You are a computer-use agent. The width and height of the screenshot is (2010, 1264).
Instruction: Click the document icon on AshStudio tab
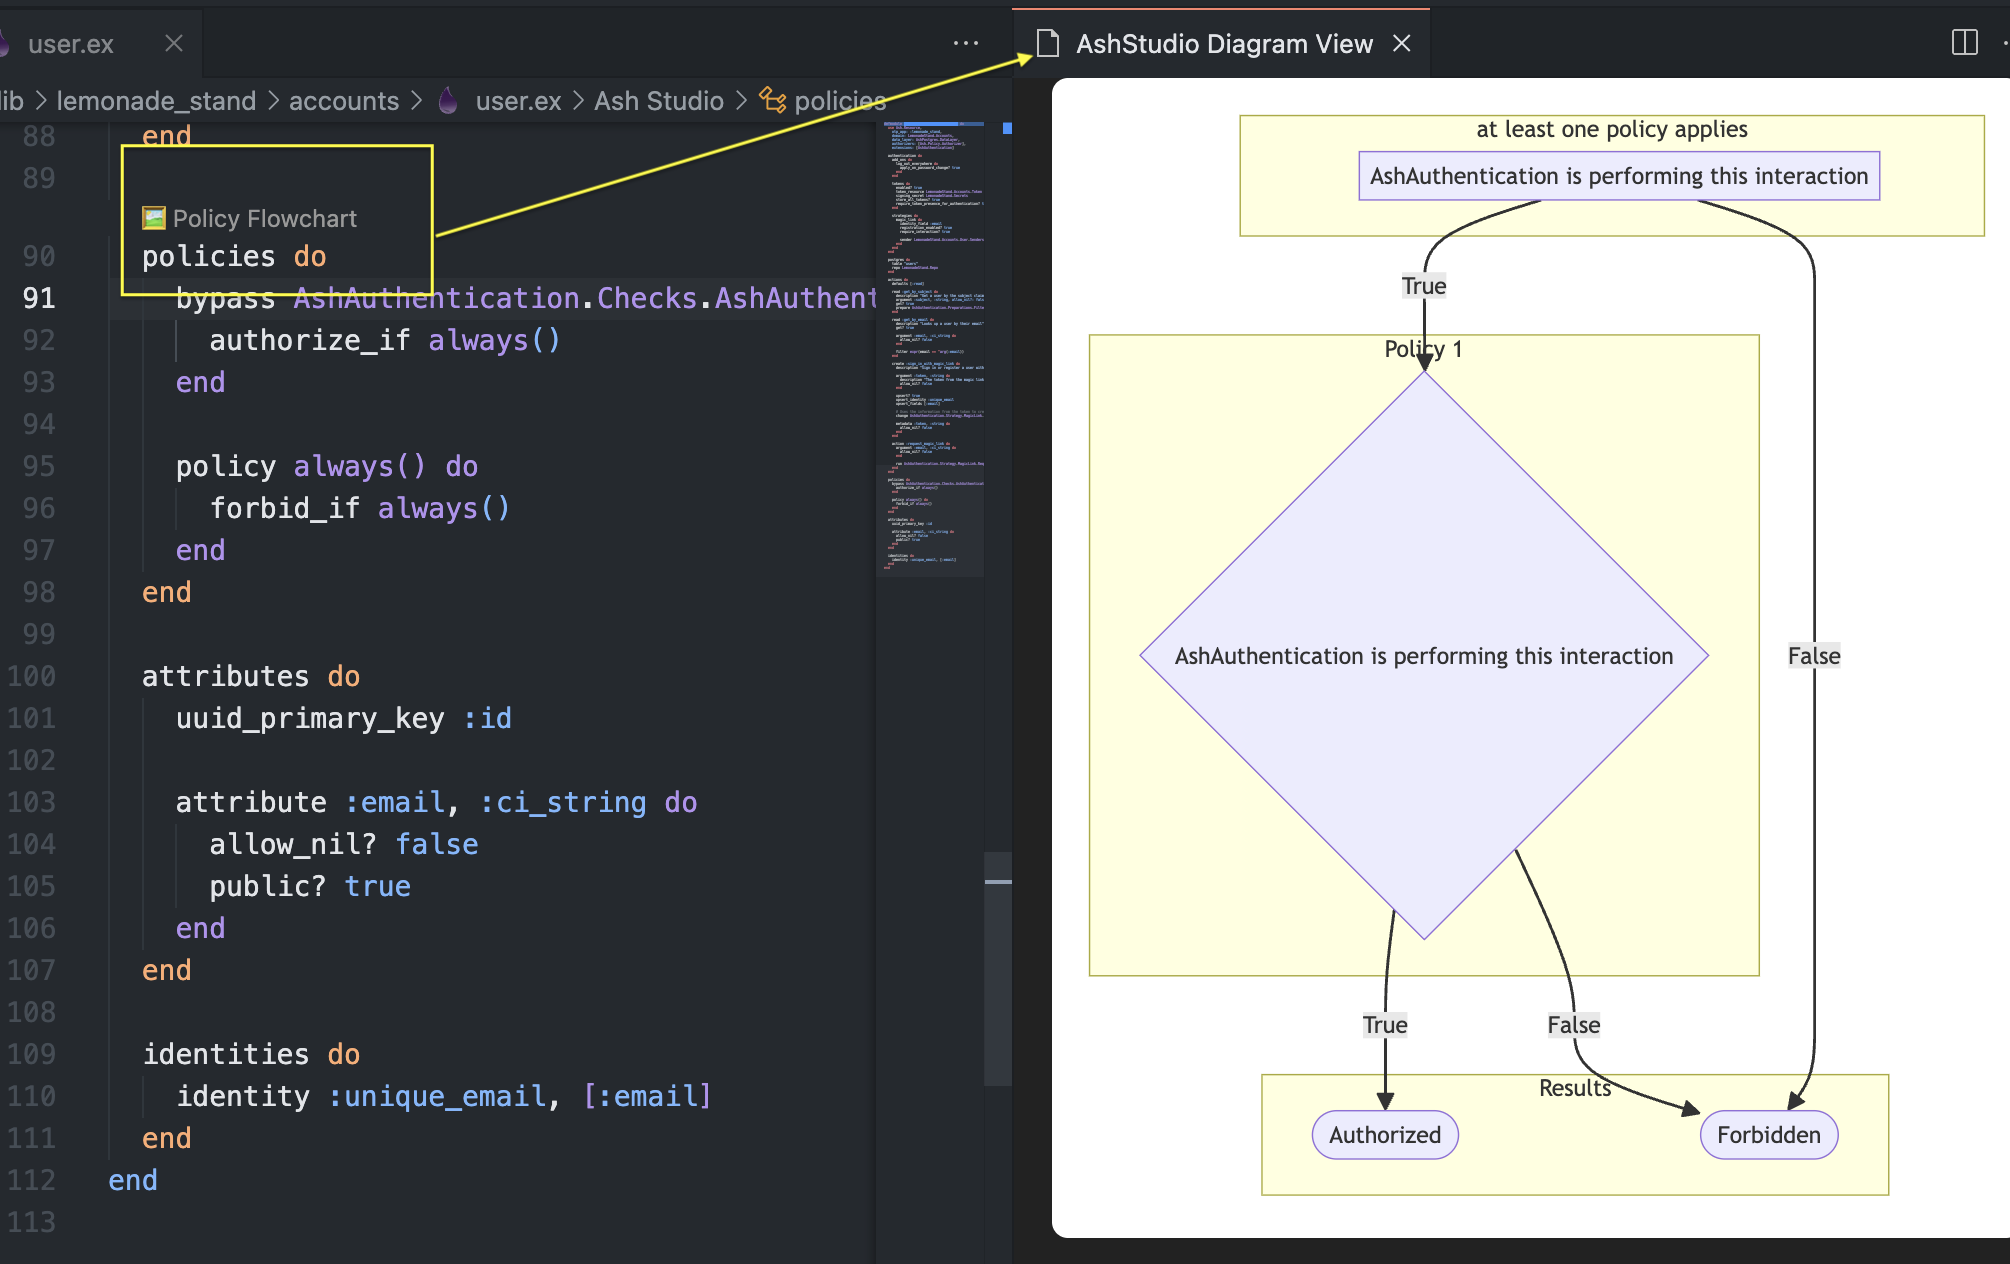point(1047,43)
